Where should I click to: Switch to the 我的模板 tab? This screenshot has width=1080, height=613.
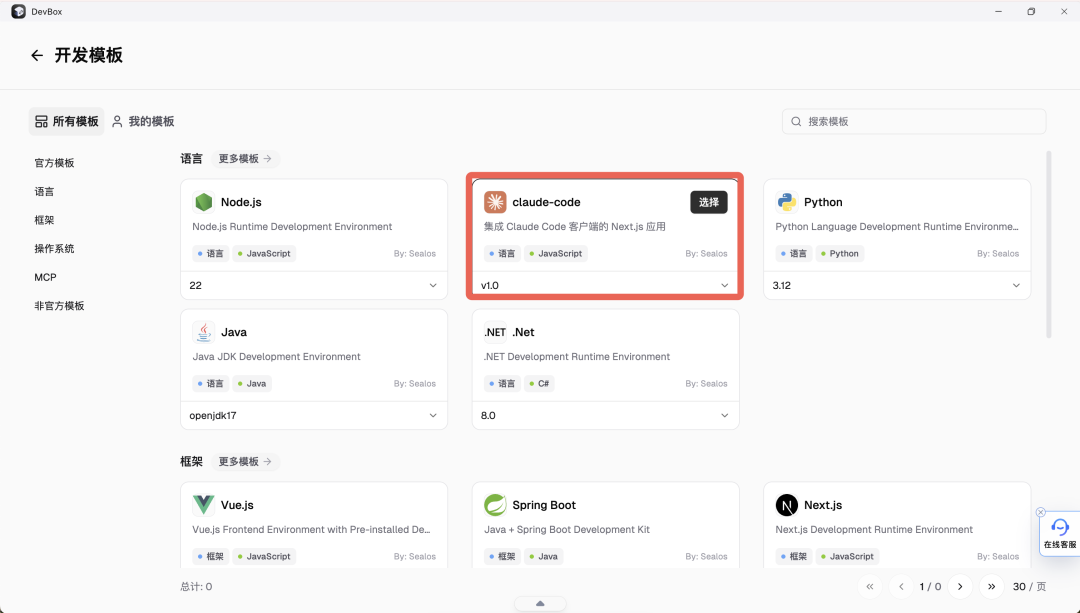pos(143,121)
